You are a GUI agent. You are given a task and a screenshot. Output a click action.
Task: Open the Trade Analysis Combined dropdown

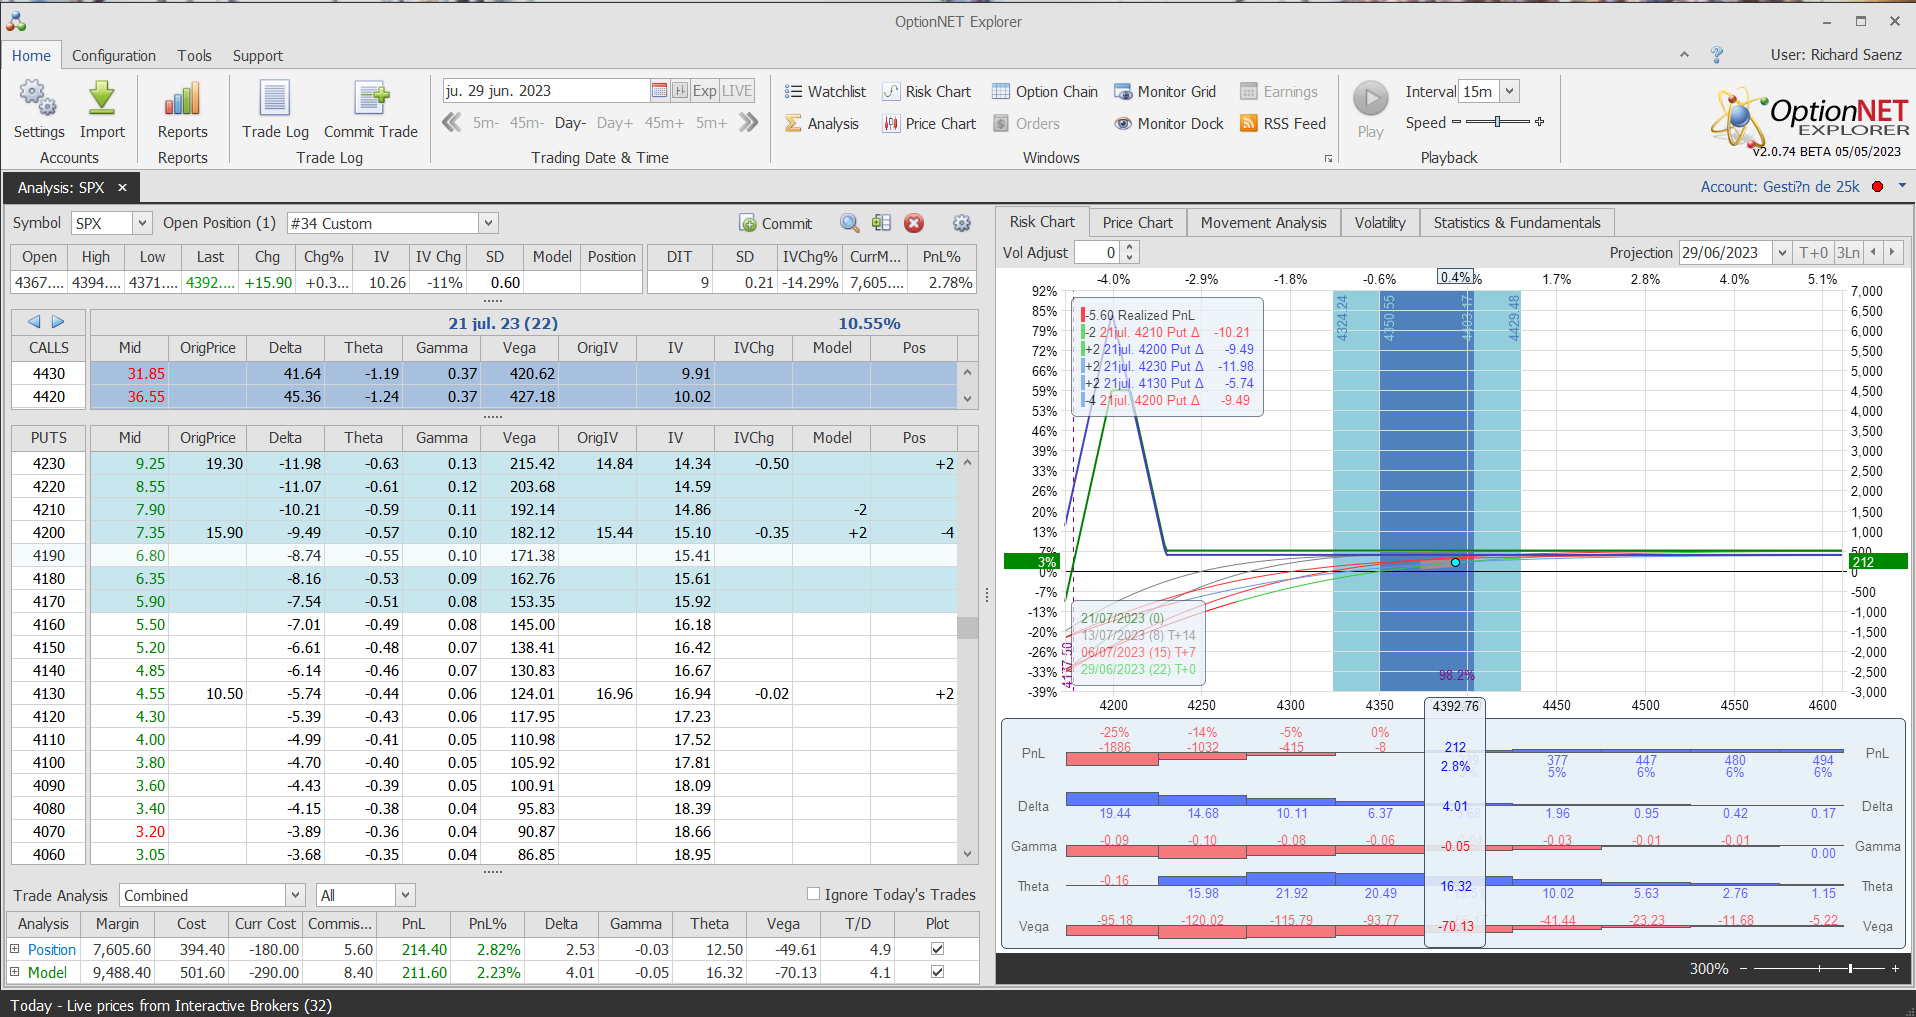pyautogui.click(x=295, y=895)
